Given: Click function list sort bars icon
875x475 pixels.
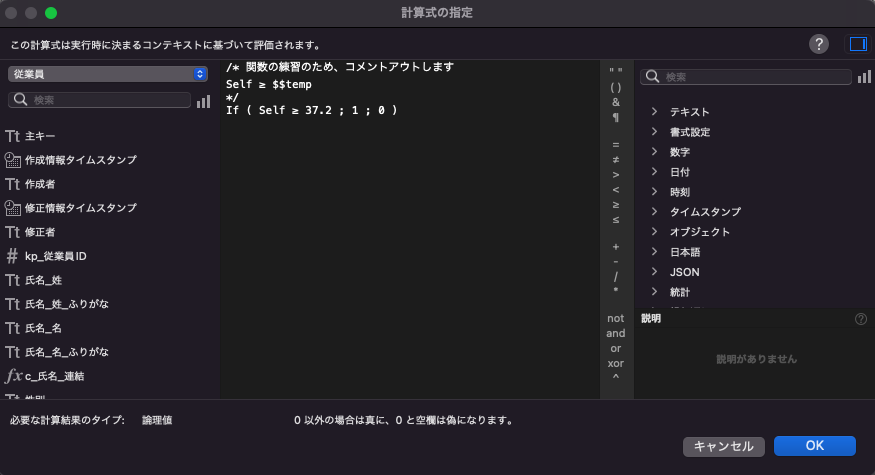Looking at the screenshot, I should click(864, 77).
